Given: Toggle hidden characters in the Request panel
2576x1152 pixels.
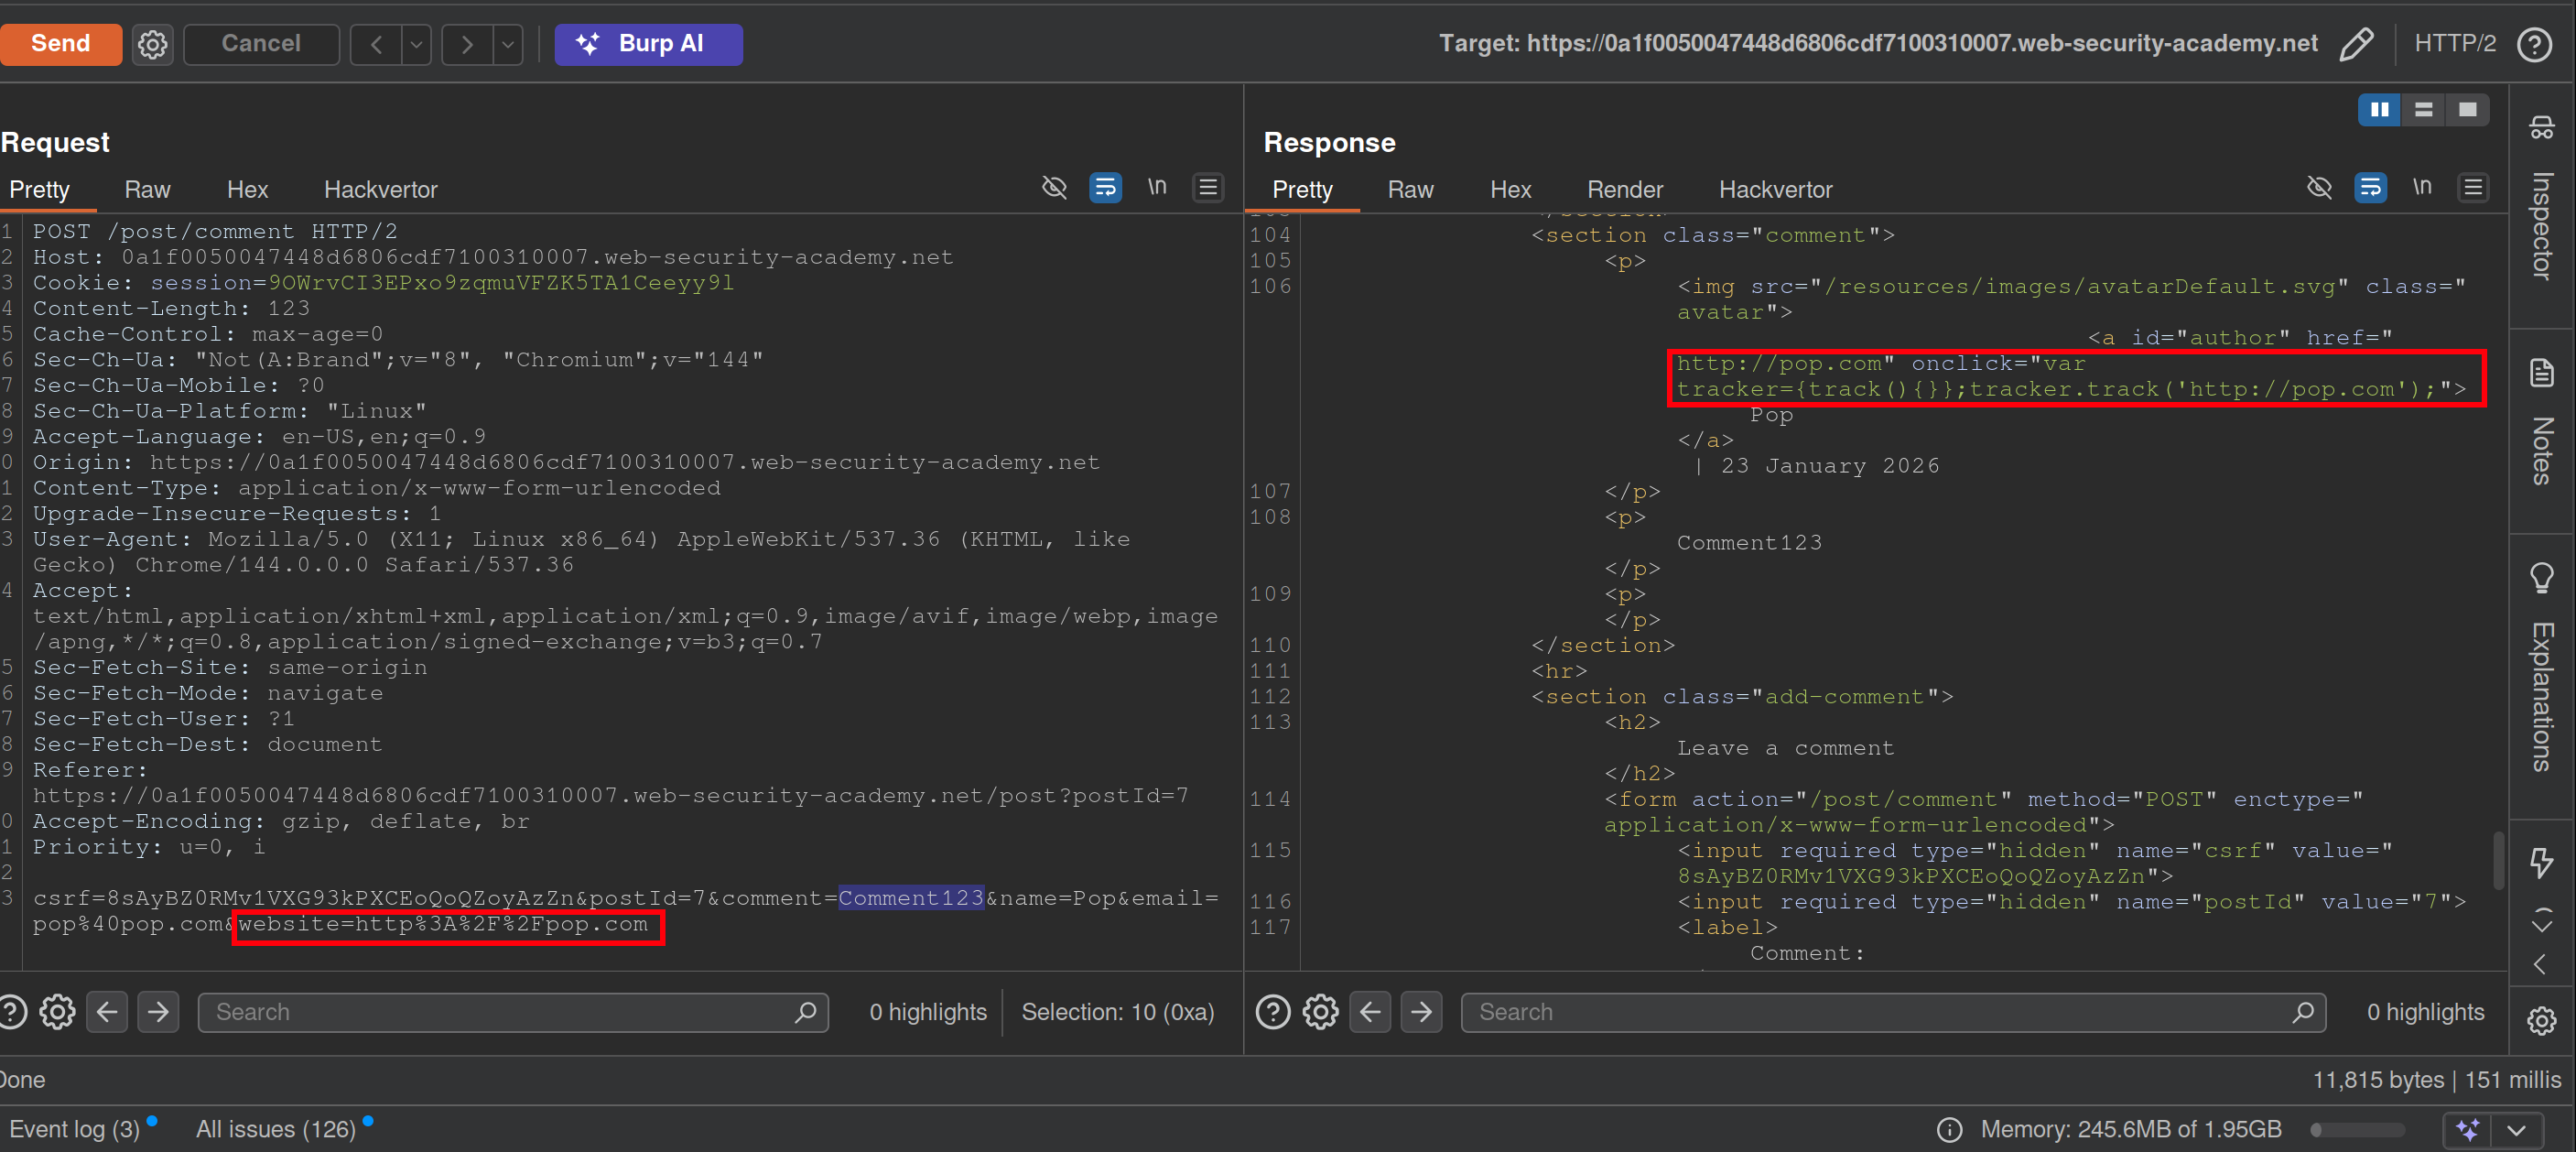Looking at the screenshot, I should [x=1054, y=188].
